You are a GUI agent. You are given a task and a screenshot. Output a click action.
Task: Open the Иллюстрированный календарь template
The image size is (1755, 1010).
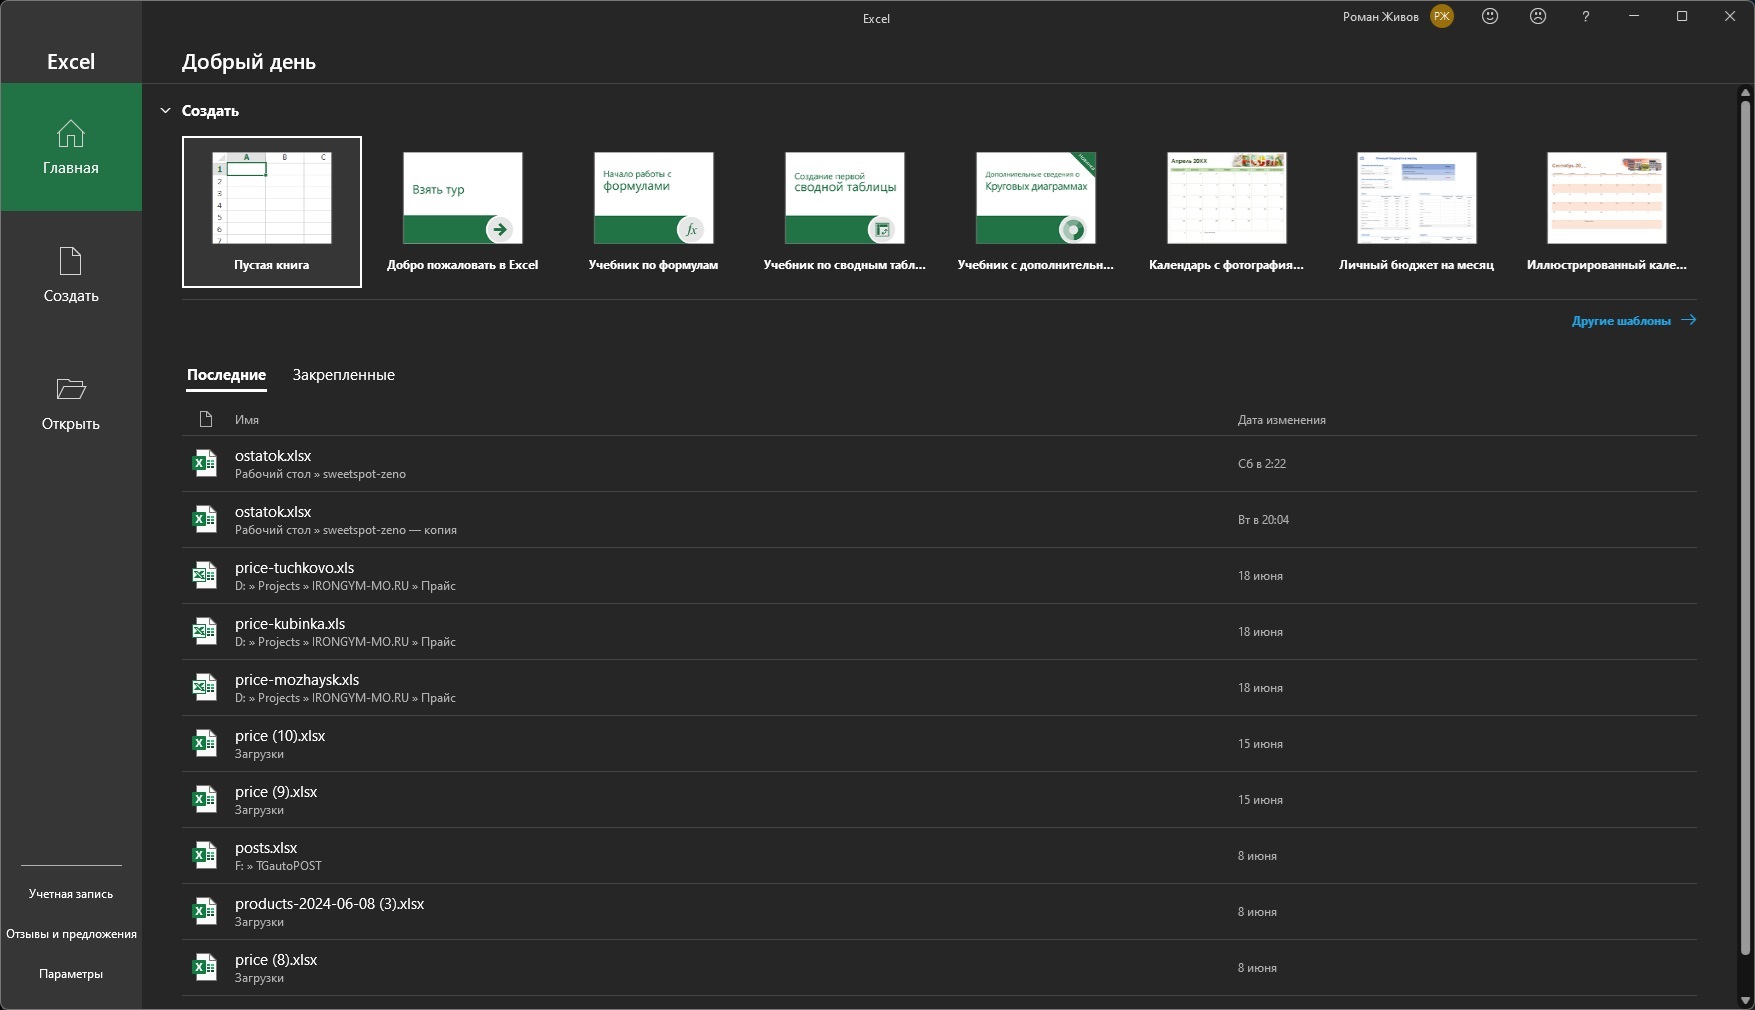tap(1607, 212)
